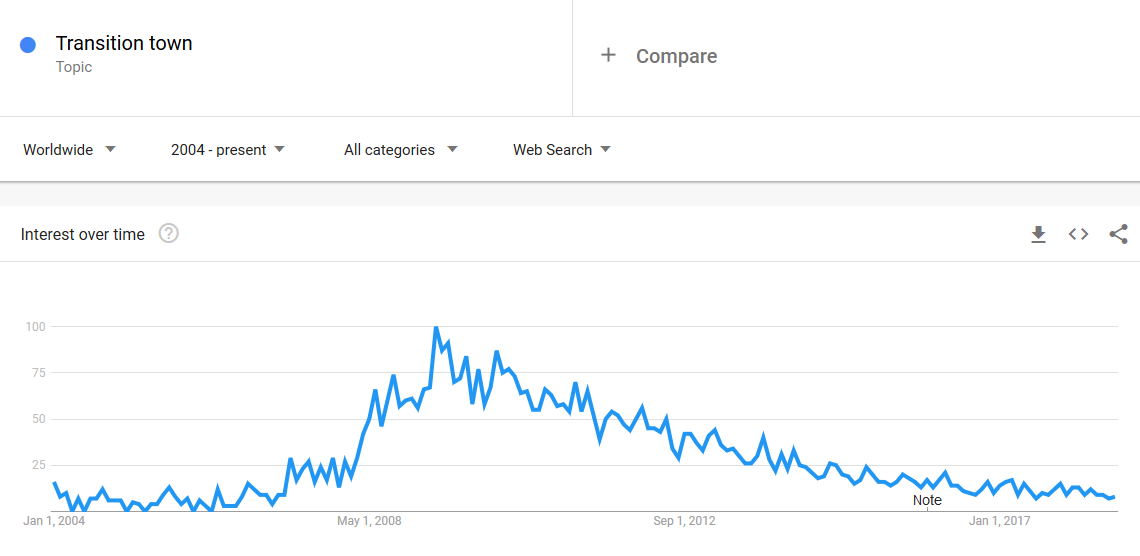Click the chart's peak point at 100

435,327
